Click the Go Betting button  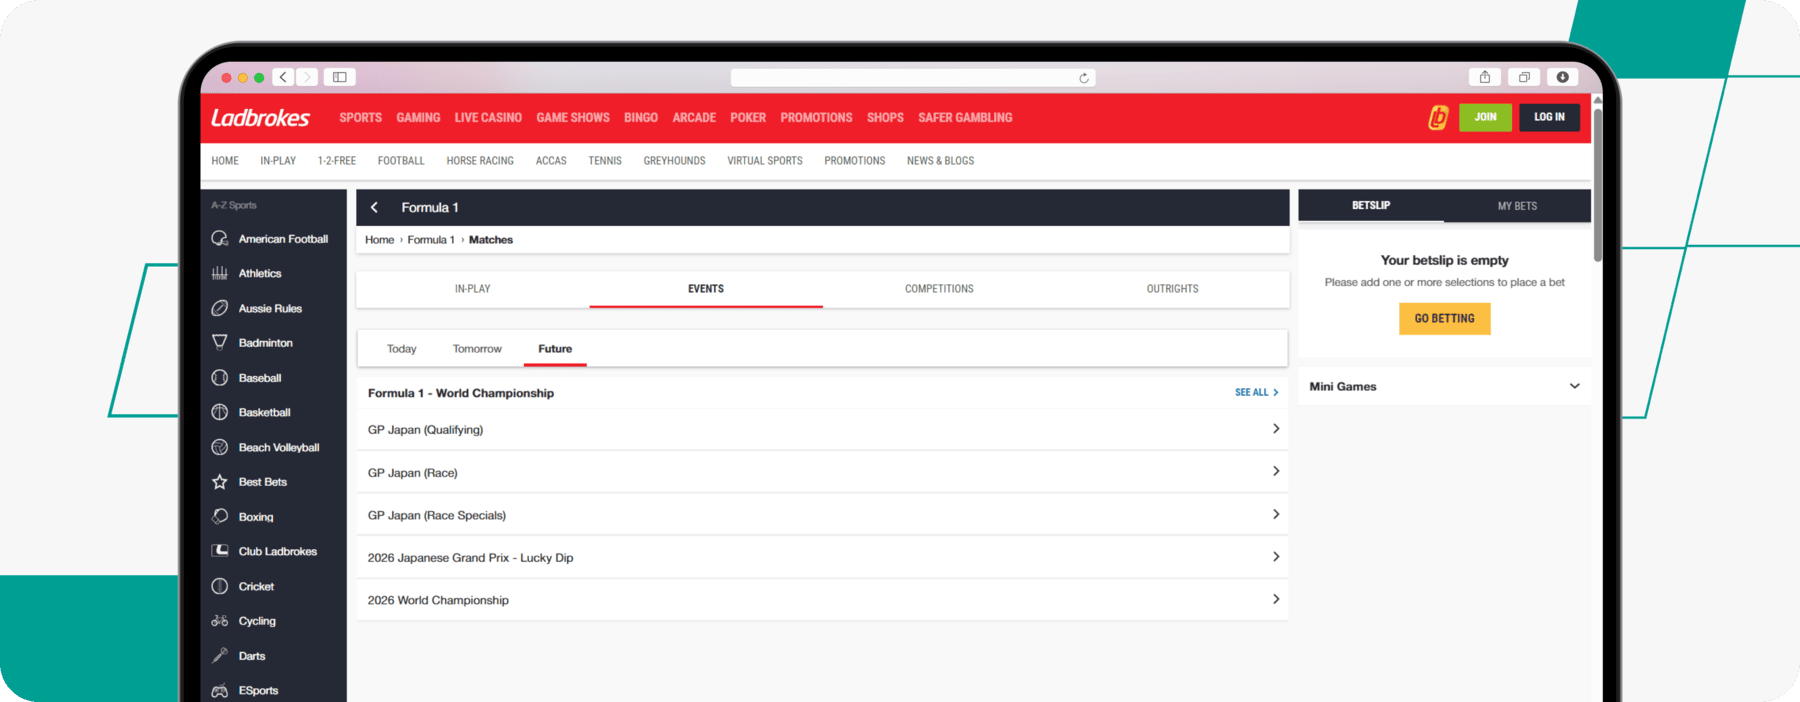[1444, 319]
